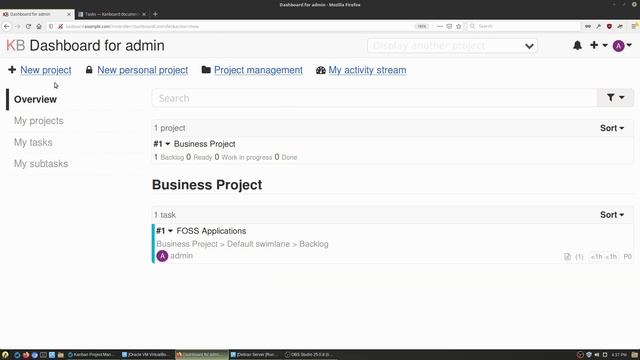Click the Firefox Search box
The image size is (640, 360).
(524, 26)
